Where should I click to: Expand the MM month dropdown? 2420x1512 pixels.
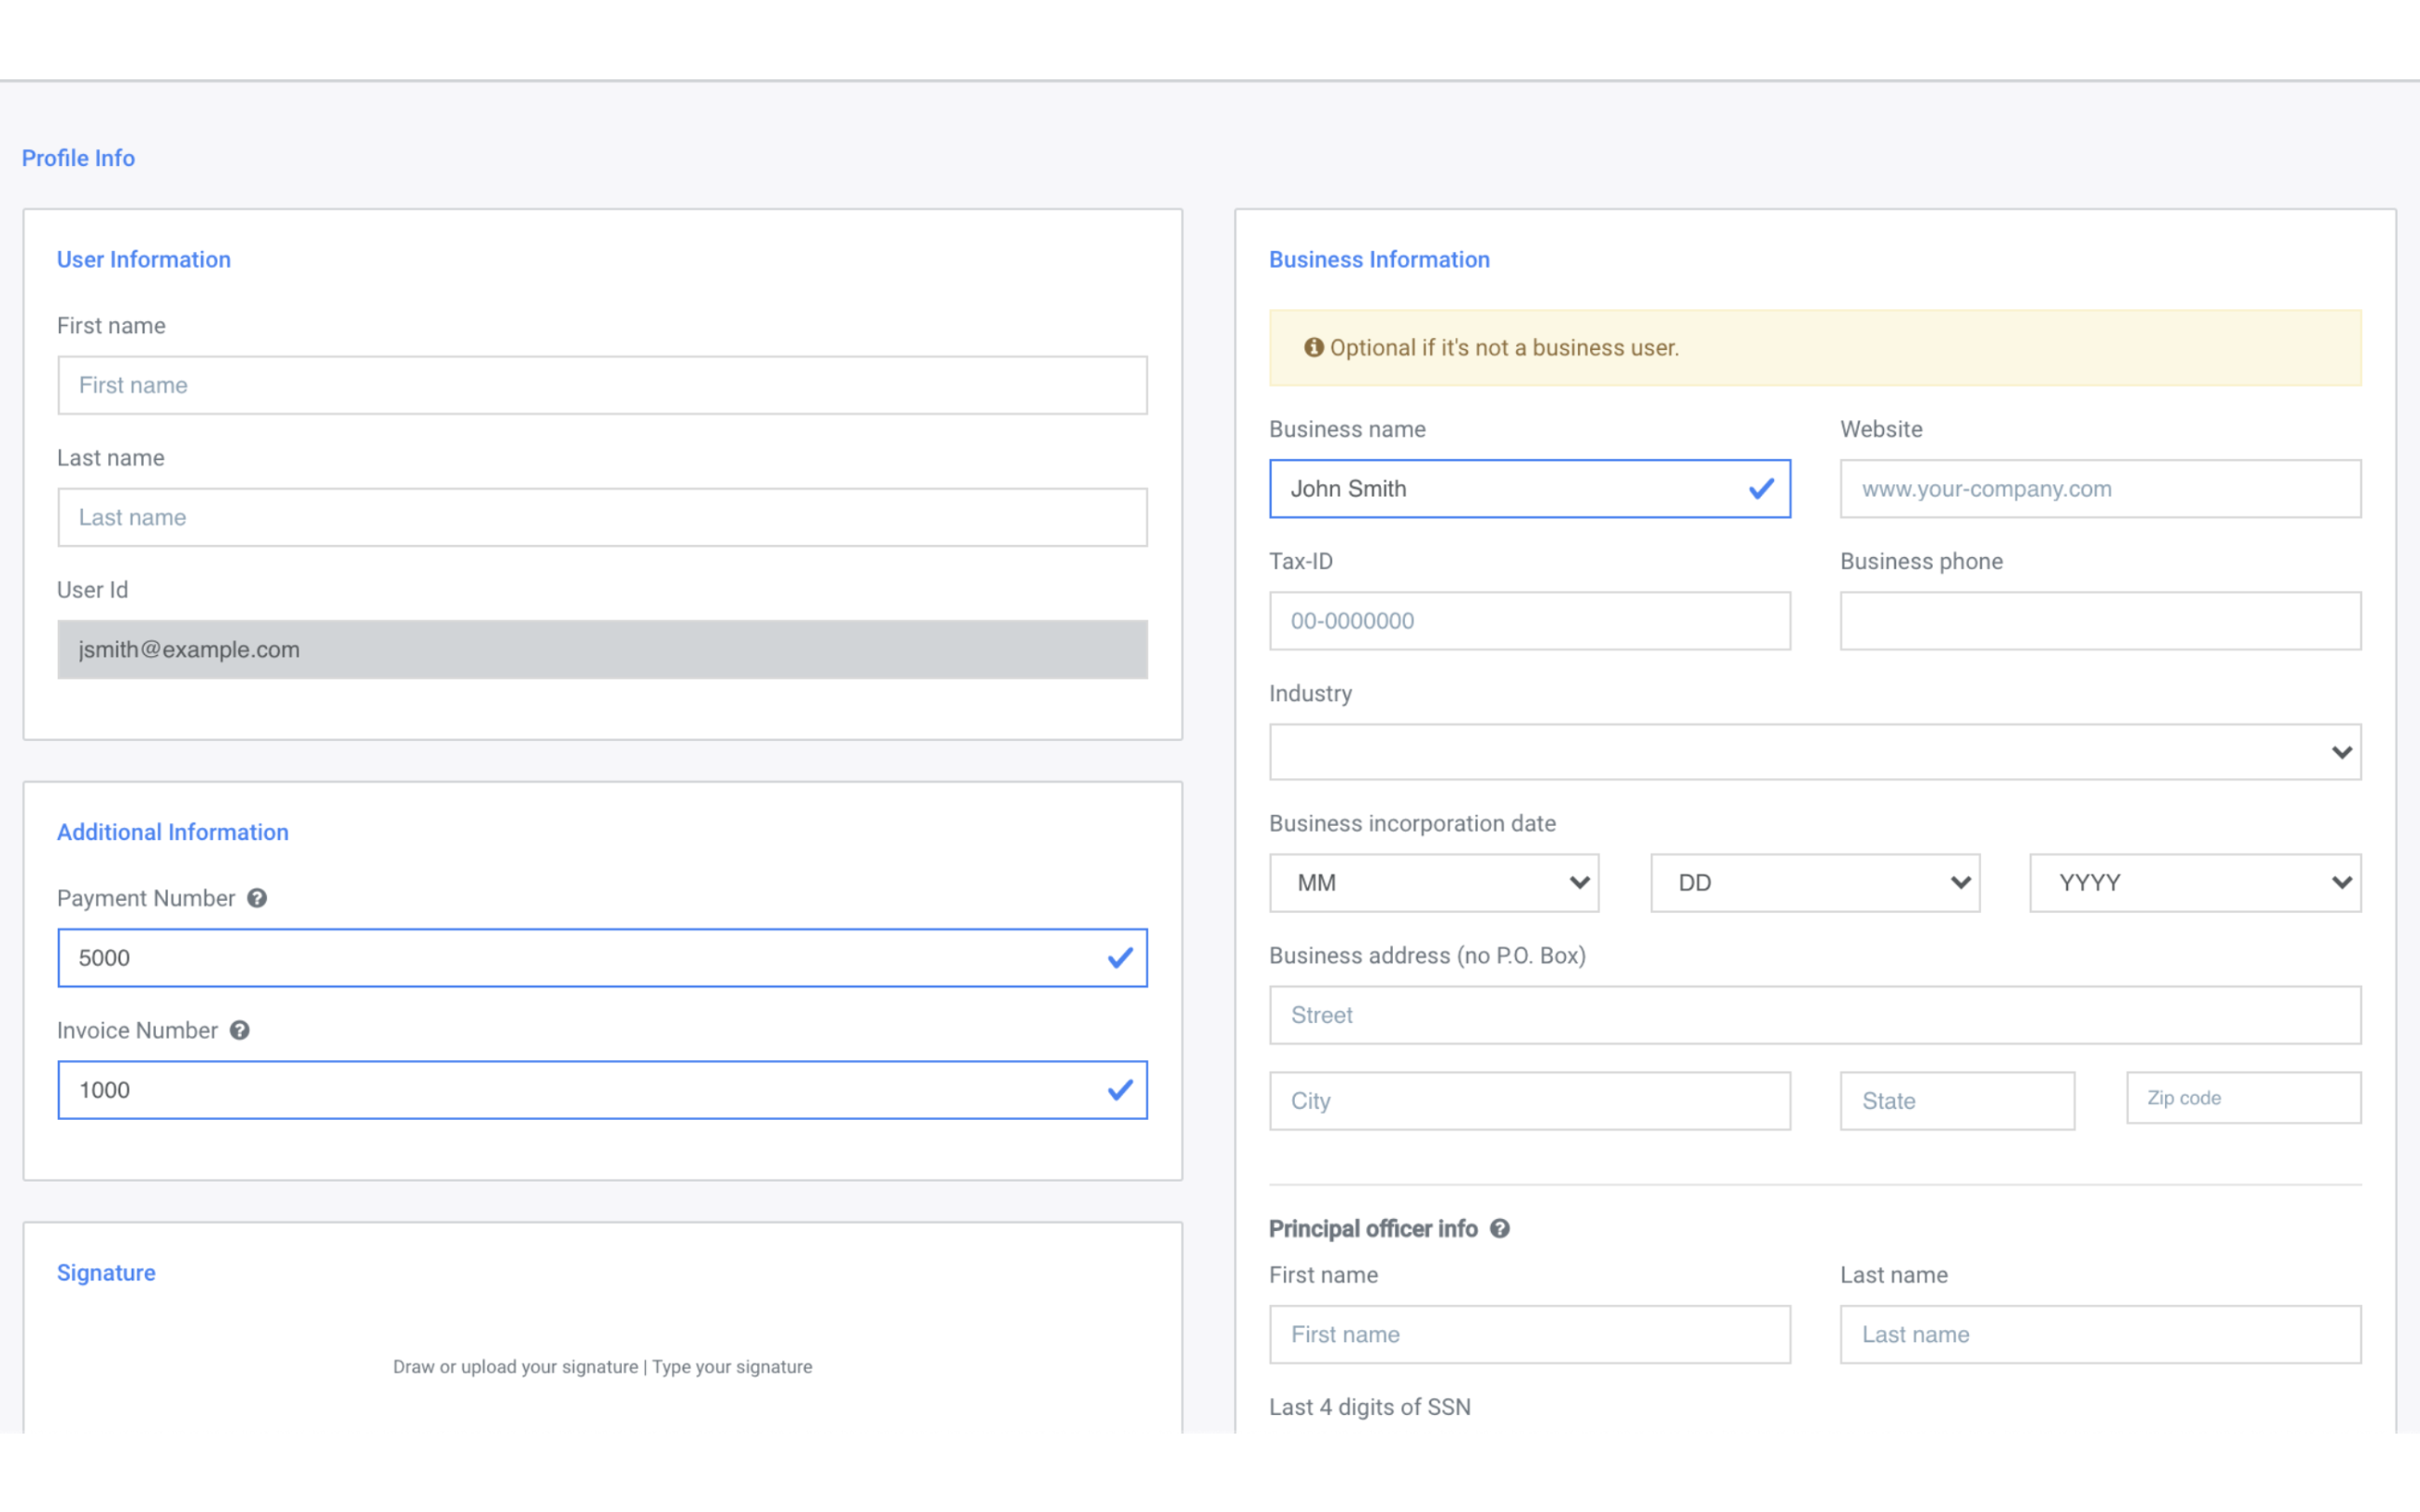[x=1433, y=883]
